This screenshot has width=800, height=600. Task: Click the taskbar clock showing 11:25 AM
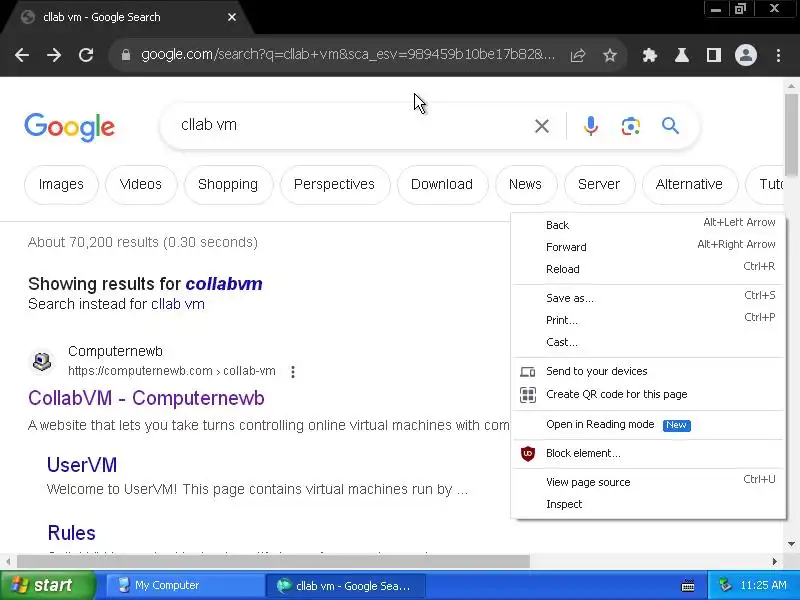click(763, 585)
